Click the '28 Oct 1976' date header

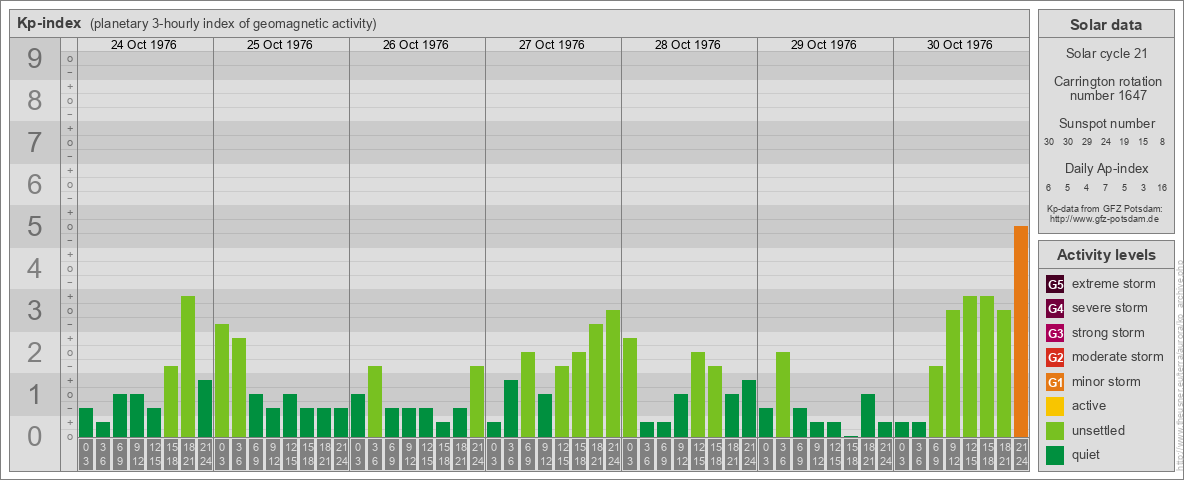pos(688,45)
